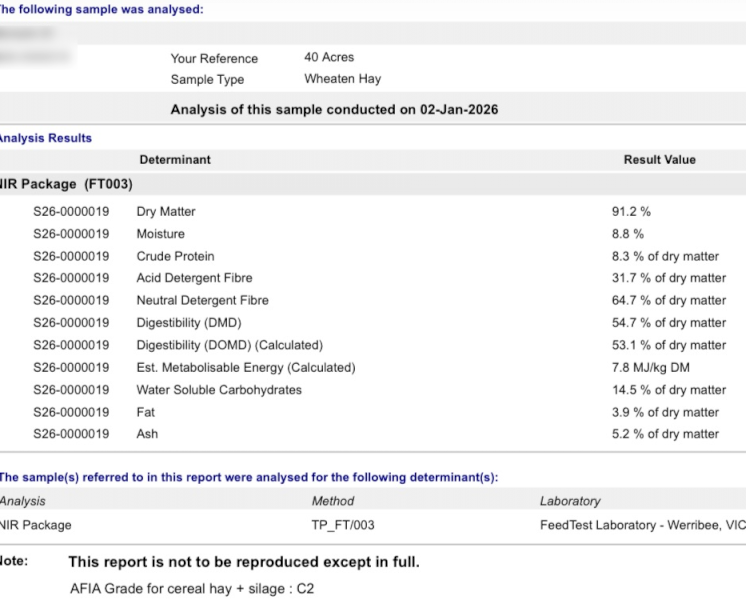Click the 'Determinant' column header
This screenshot has height=600, width=746.
(x=175, y=160)
